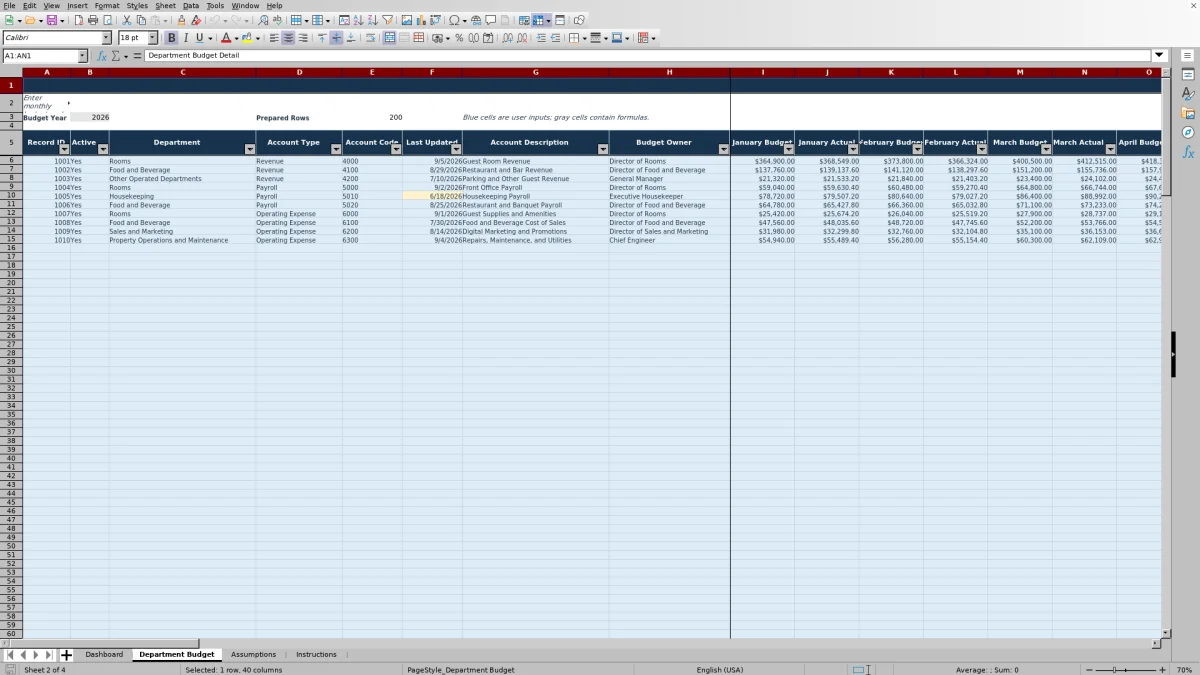Open the Account Description filter dropdown

pyautogui.click(x=602, y=149)
